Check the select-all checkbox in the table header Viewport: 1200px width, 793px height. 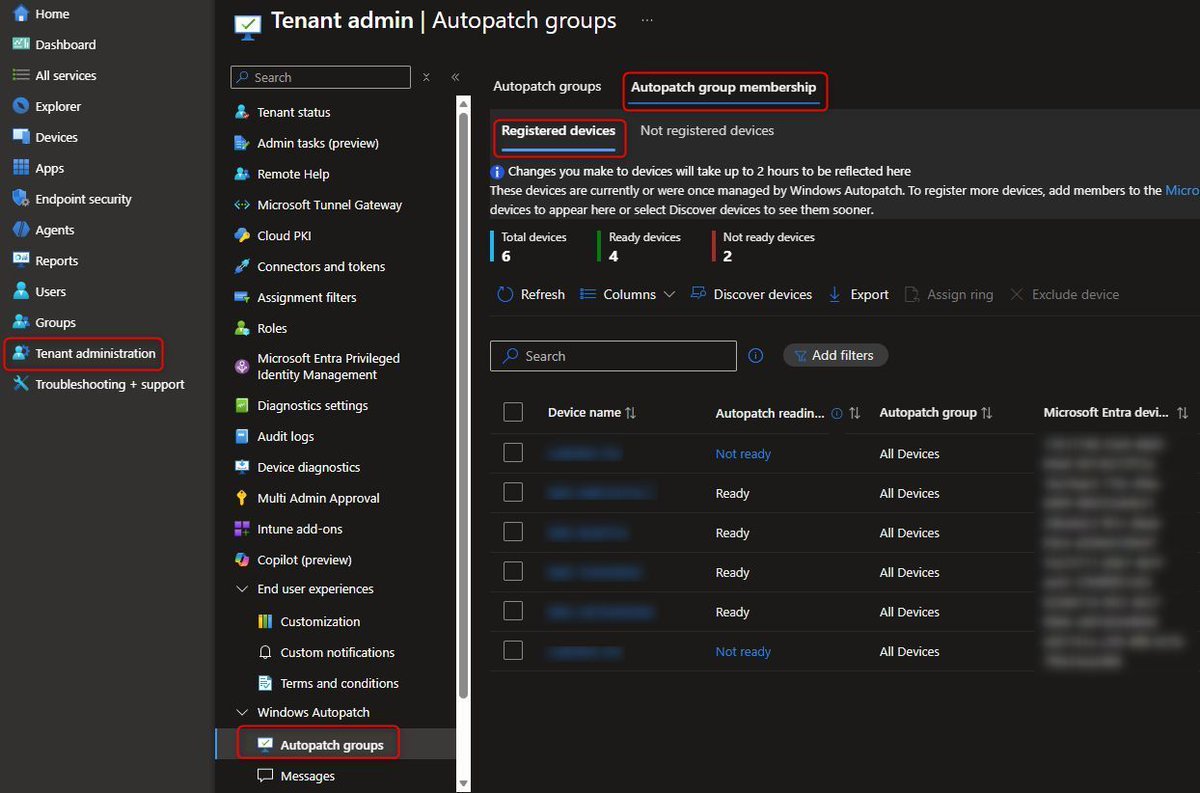(513, 411)
